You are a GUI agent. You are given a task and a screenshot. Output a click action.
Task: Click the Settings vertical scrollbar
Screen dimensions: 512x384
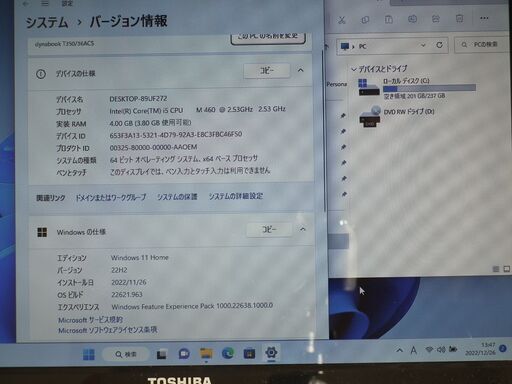pos(323,130)
